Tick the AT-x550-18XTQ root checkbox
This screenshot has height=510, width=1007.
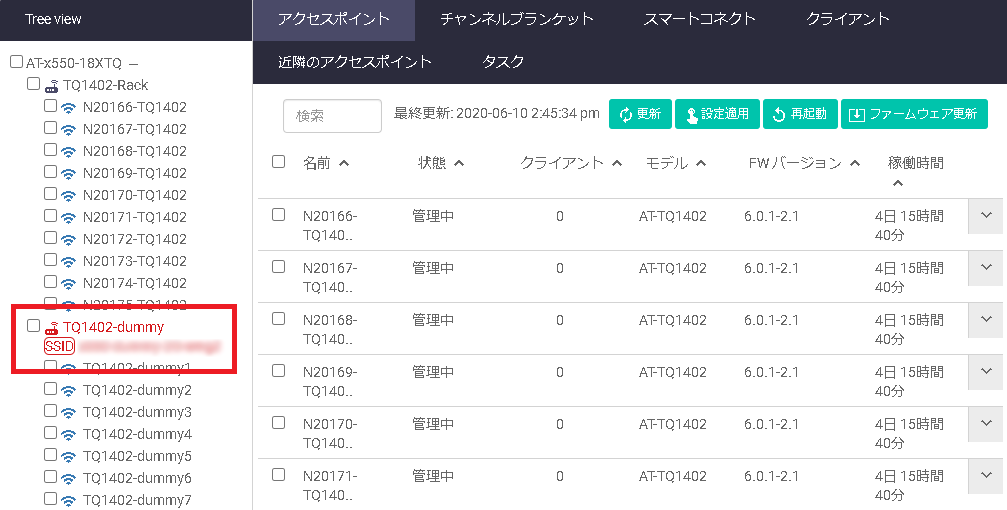16,62
